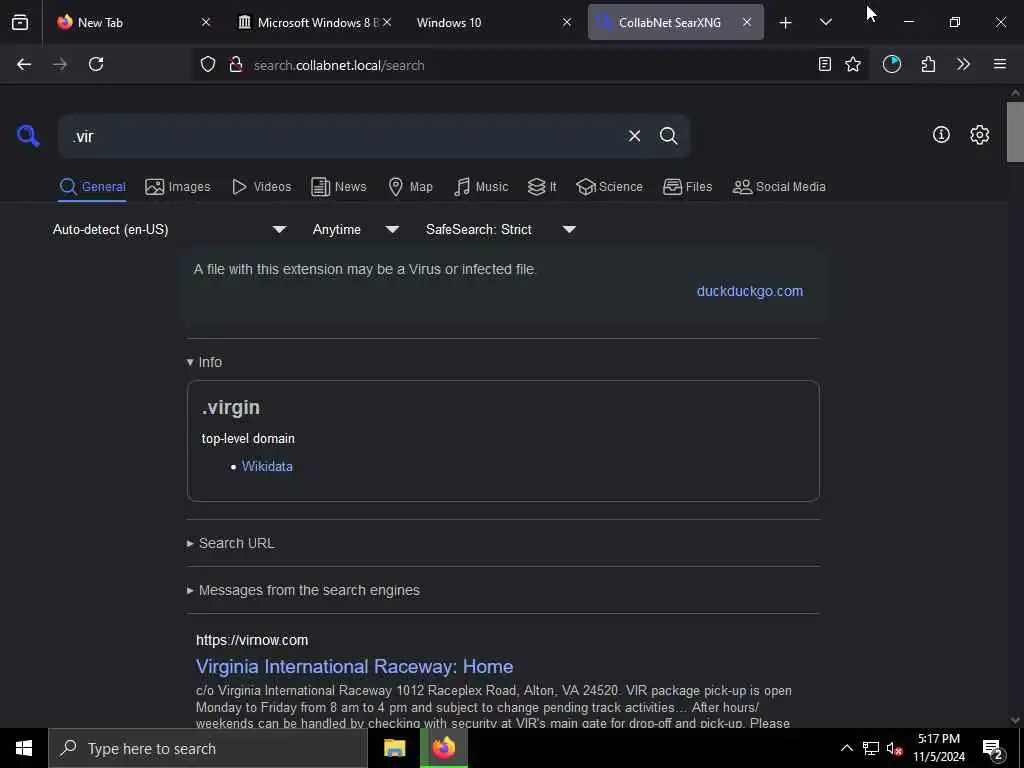Show hidden system tray icons
1024x768 pixels.
pos(846,748)
